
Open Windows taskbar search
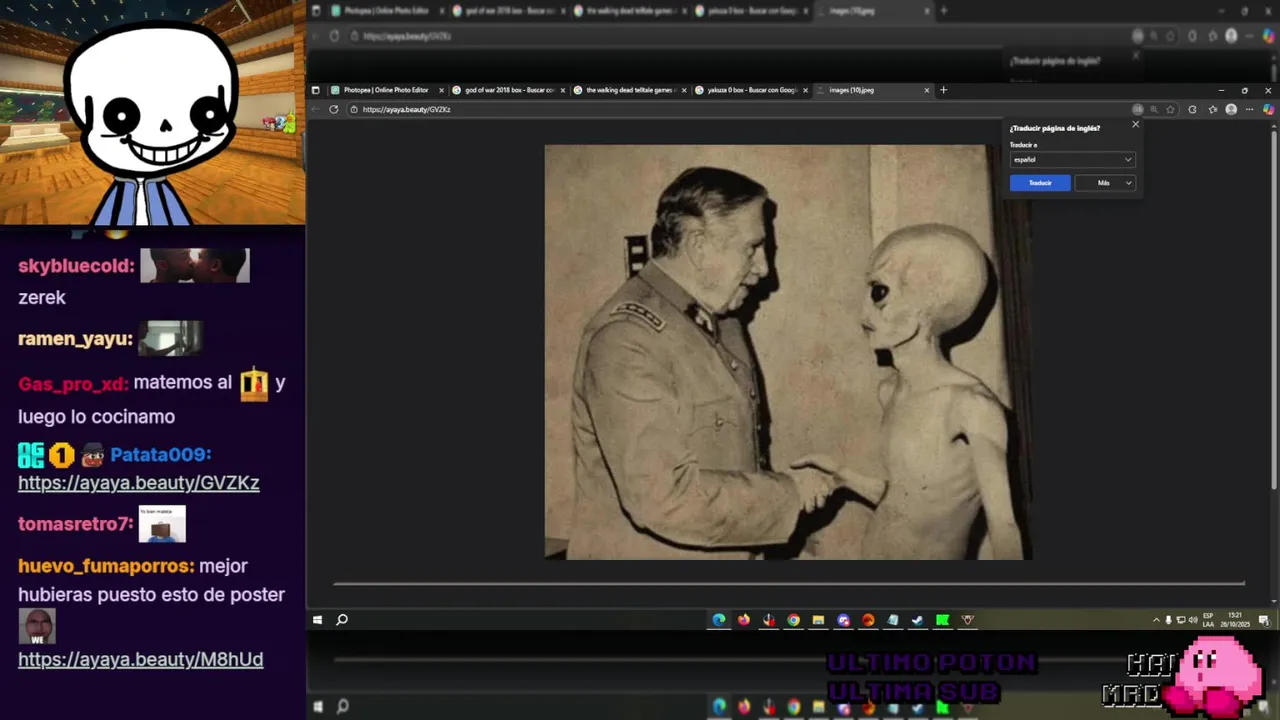tap(342, 620)
